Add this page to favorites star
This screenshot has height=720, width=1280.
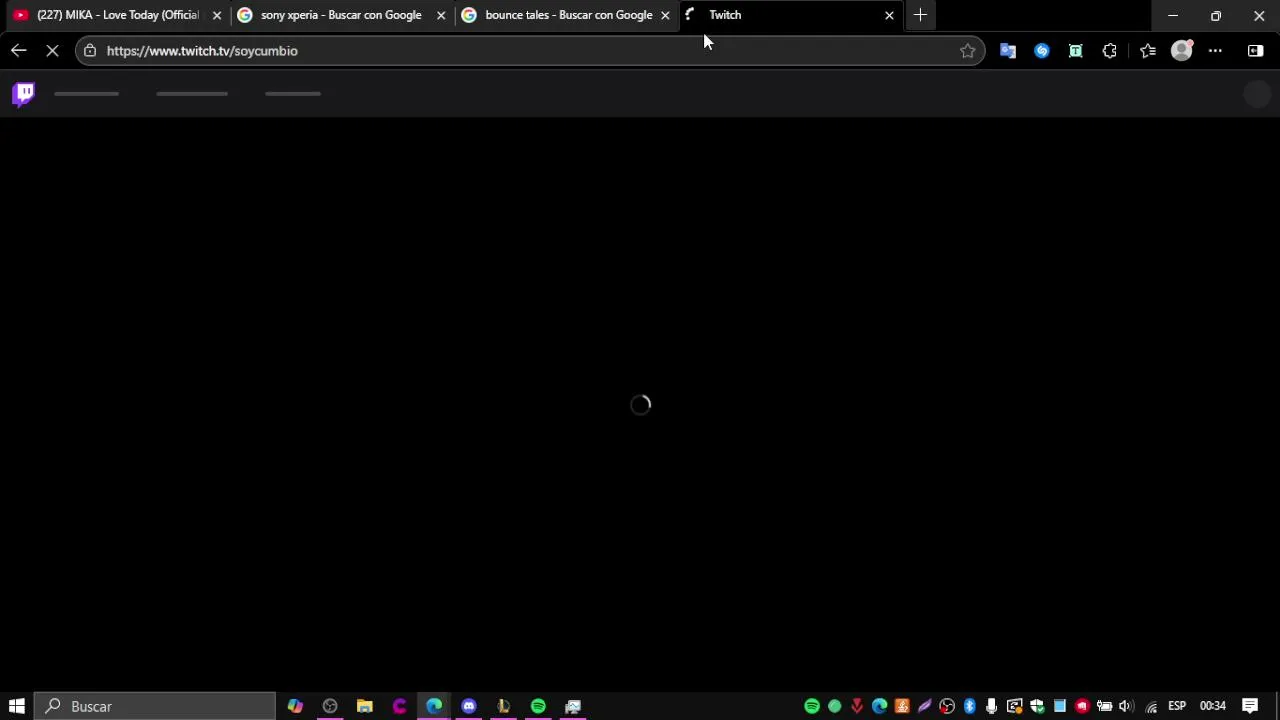tap(967, 51)
